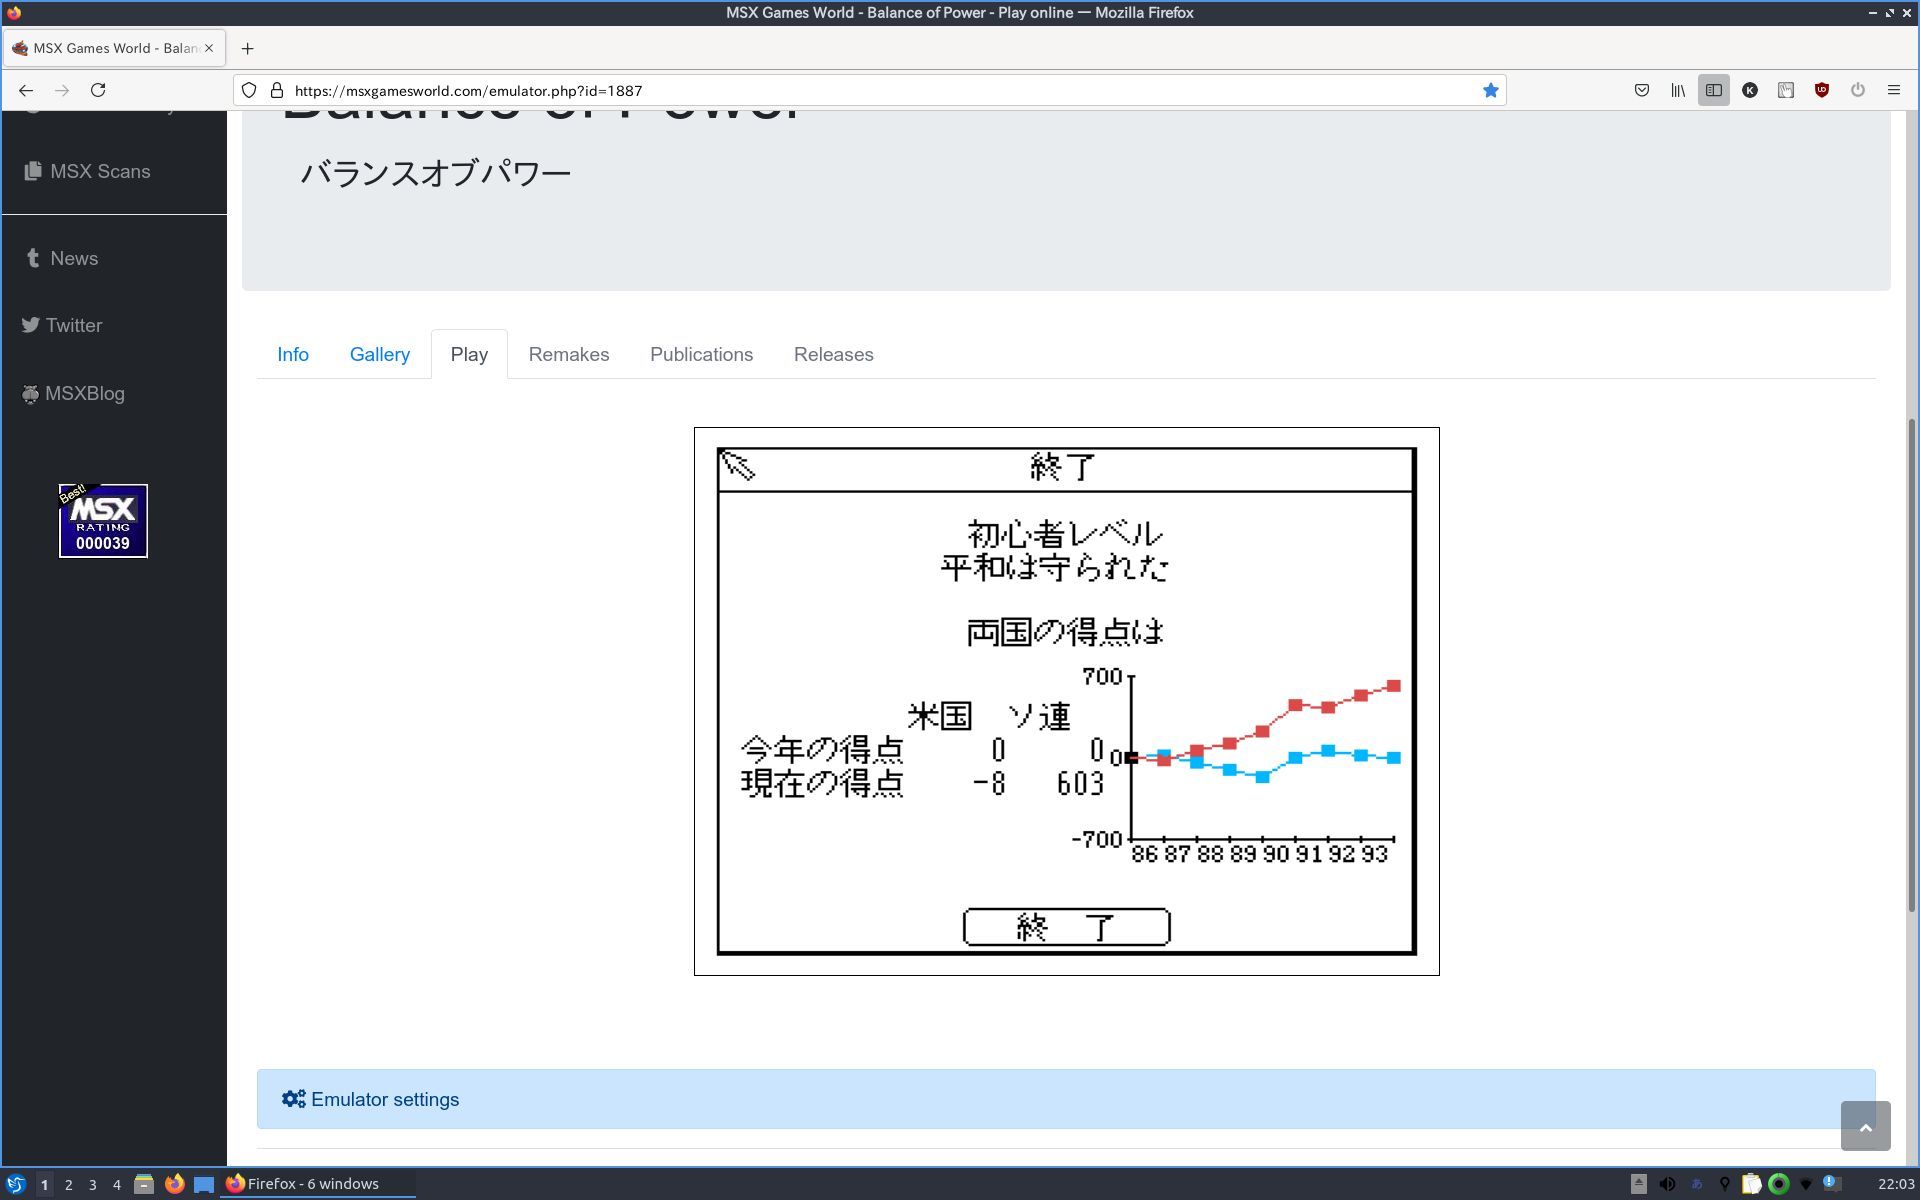This screenshot has width=1920, height=1200.
Task: Switch to the Info tab
Action: tap(293, 354)
